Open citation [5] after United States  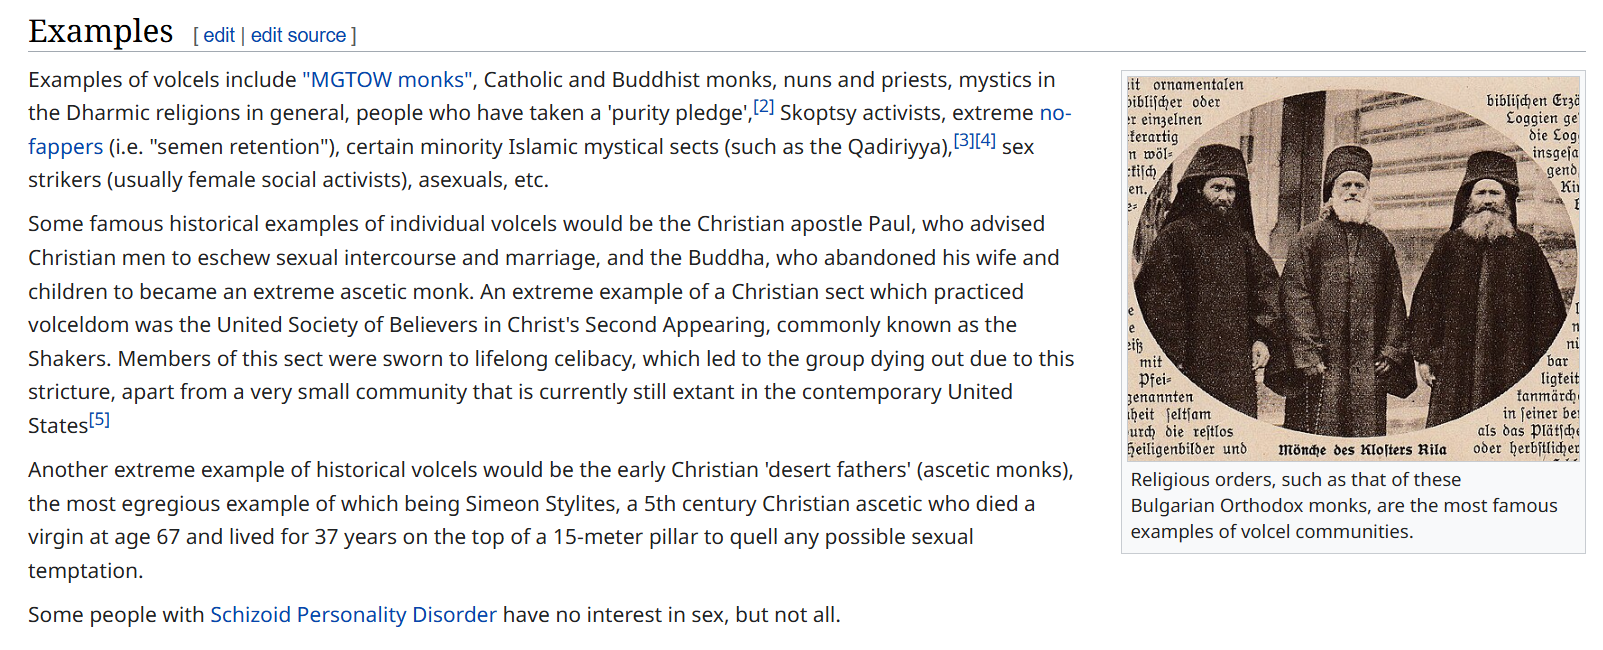99,419
